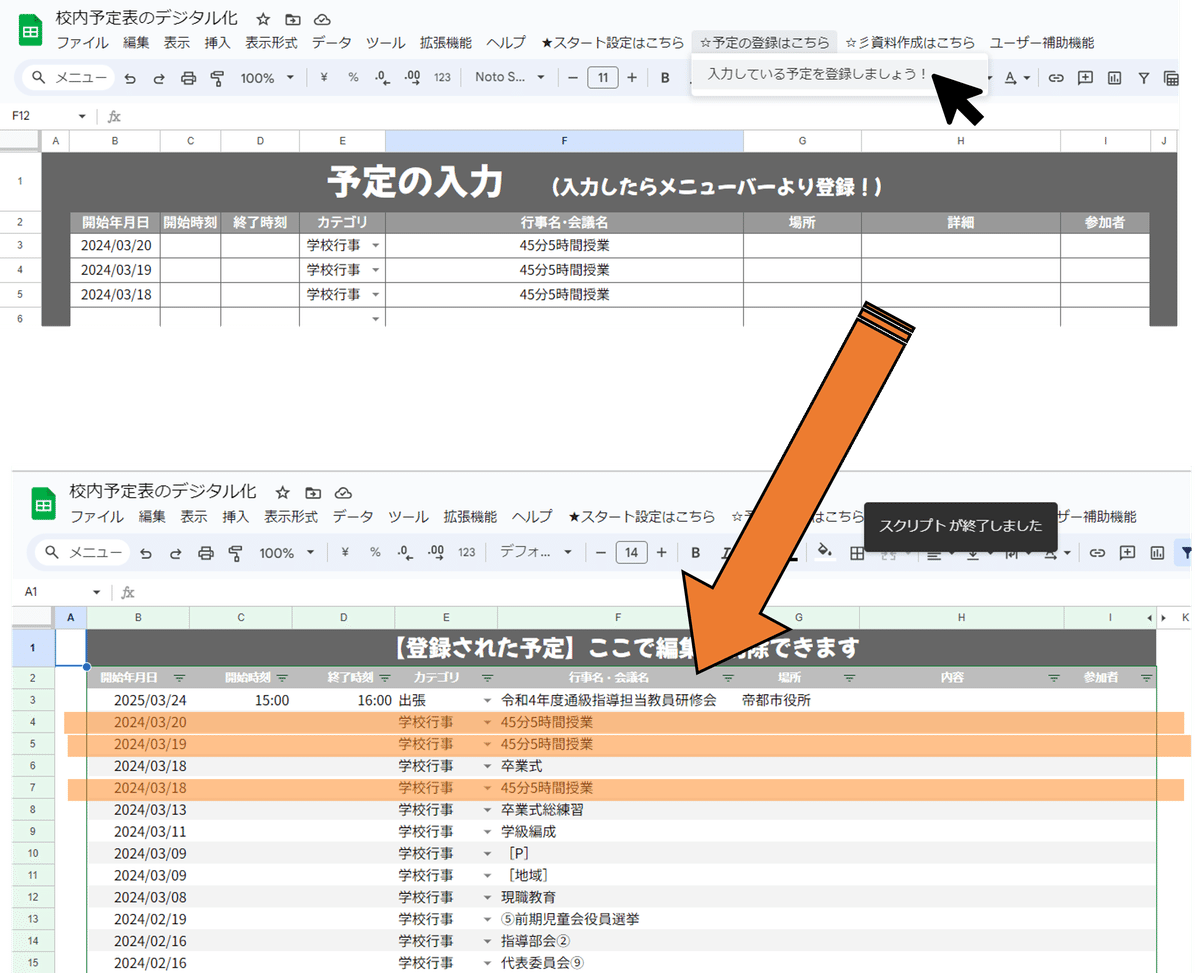The image size is (1200, 973).
Task: Add comment using upper toolbar icon
Action: click(1085, 78)
